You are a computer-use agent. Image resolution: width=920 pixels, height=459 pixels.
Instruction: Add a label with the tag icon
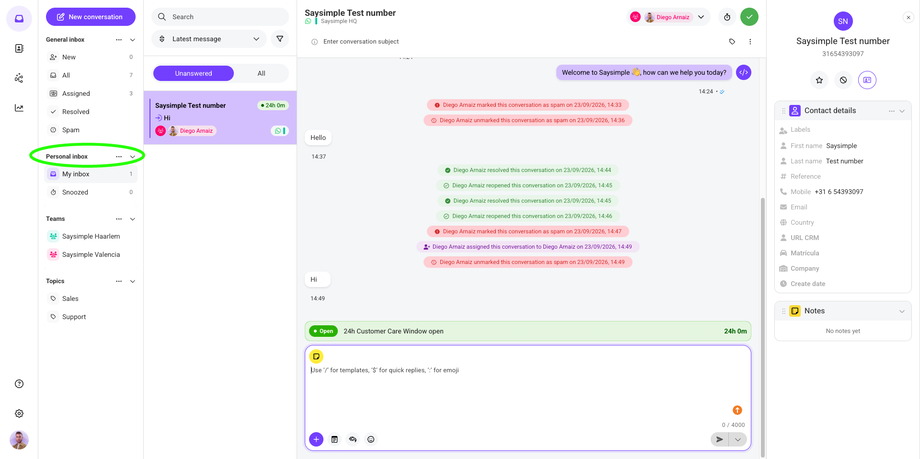tap(732, 42)
